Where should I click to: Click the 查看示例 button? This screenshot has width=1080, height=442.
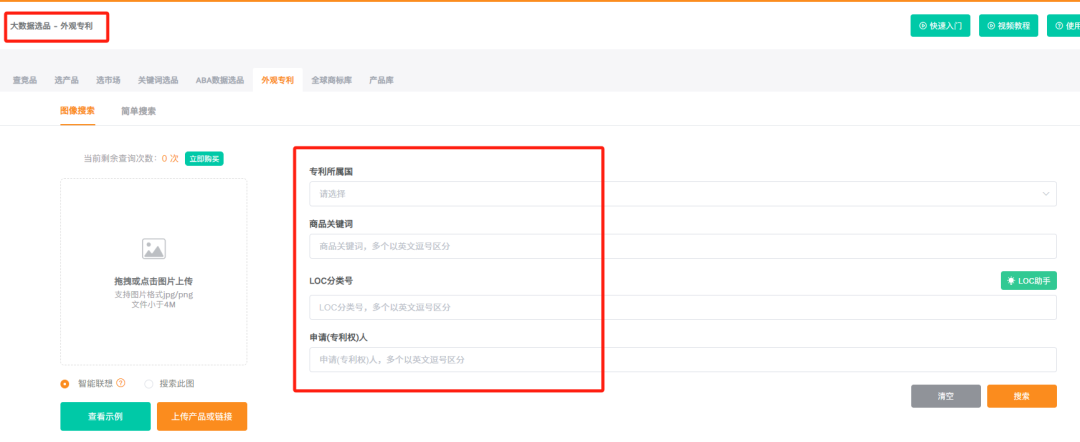tap(105, 417)
